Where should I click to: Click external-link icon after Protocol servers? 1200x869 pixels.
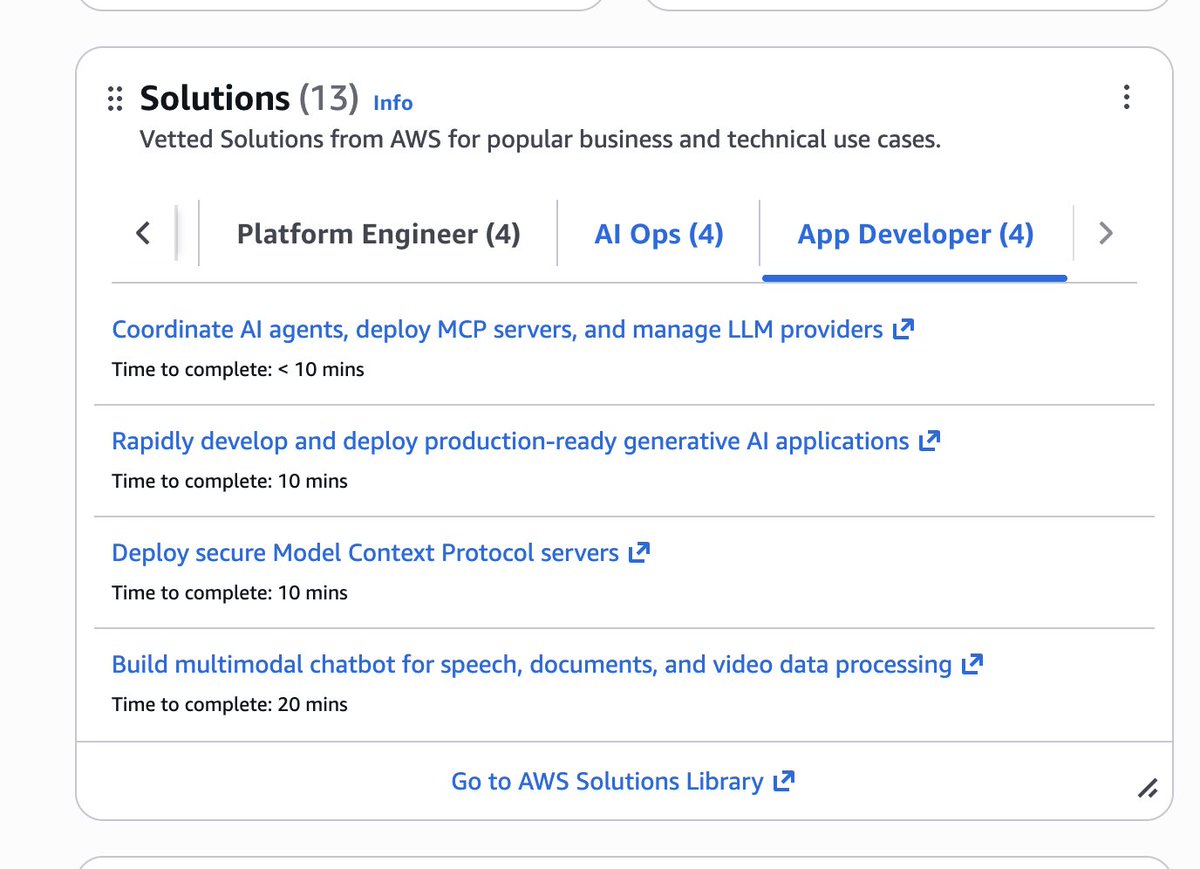coord(639,553)
